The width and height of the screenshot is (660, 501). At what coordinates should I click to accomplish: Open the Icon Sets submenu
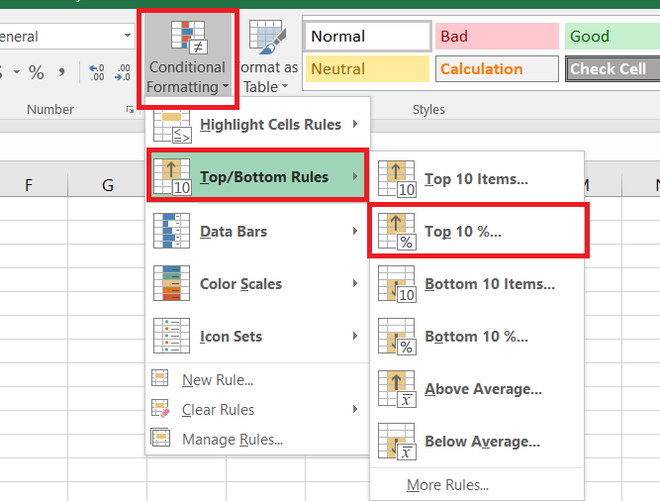click(258, 336)
